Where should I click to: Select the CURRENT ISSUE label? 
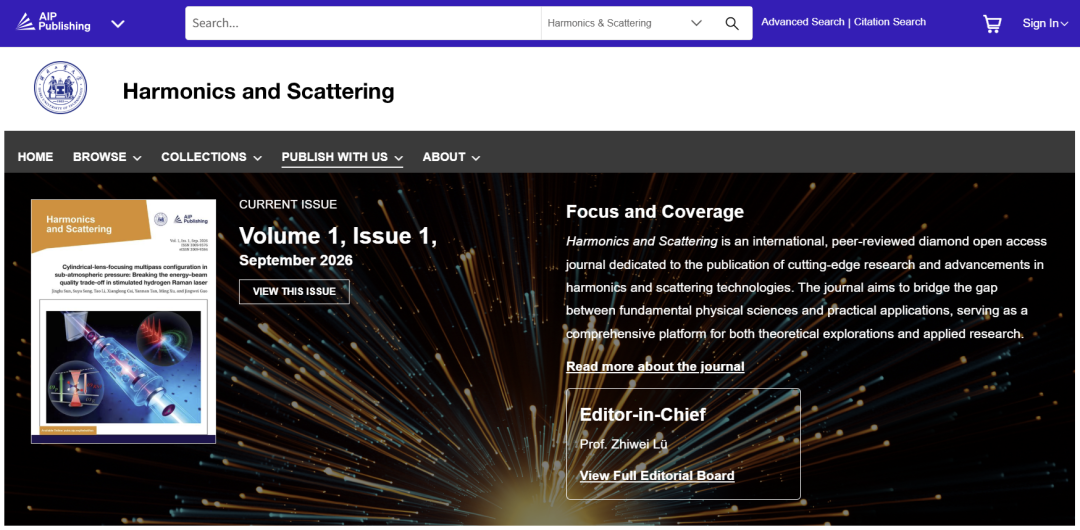(x=288, y=205)
